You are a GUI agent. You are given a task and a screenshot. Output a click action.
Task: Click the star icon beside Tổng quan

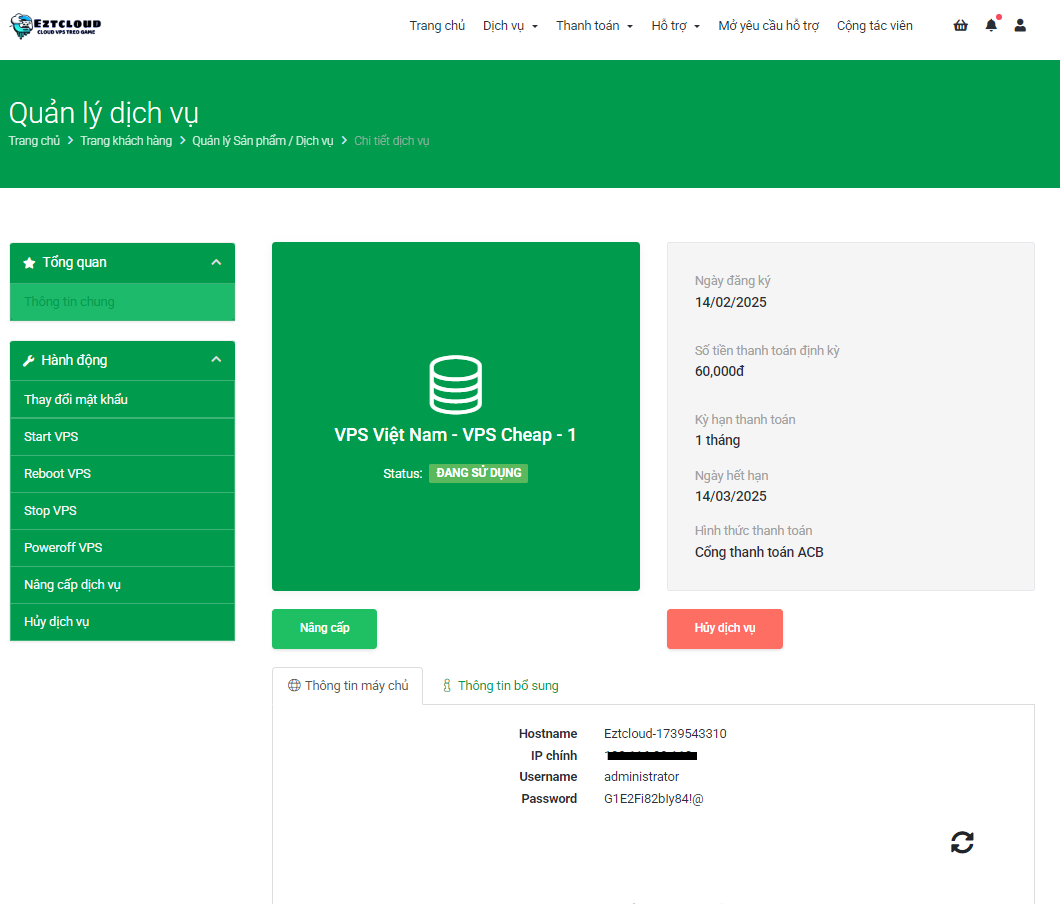pos(29,263)
